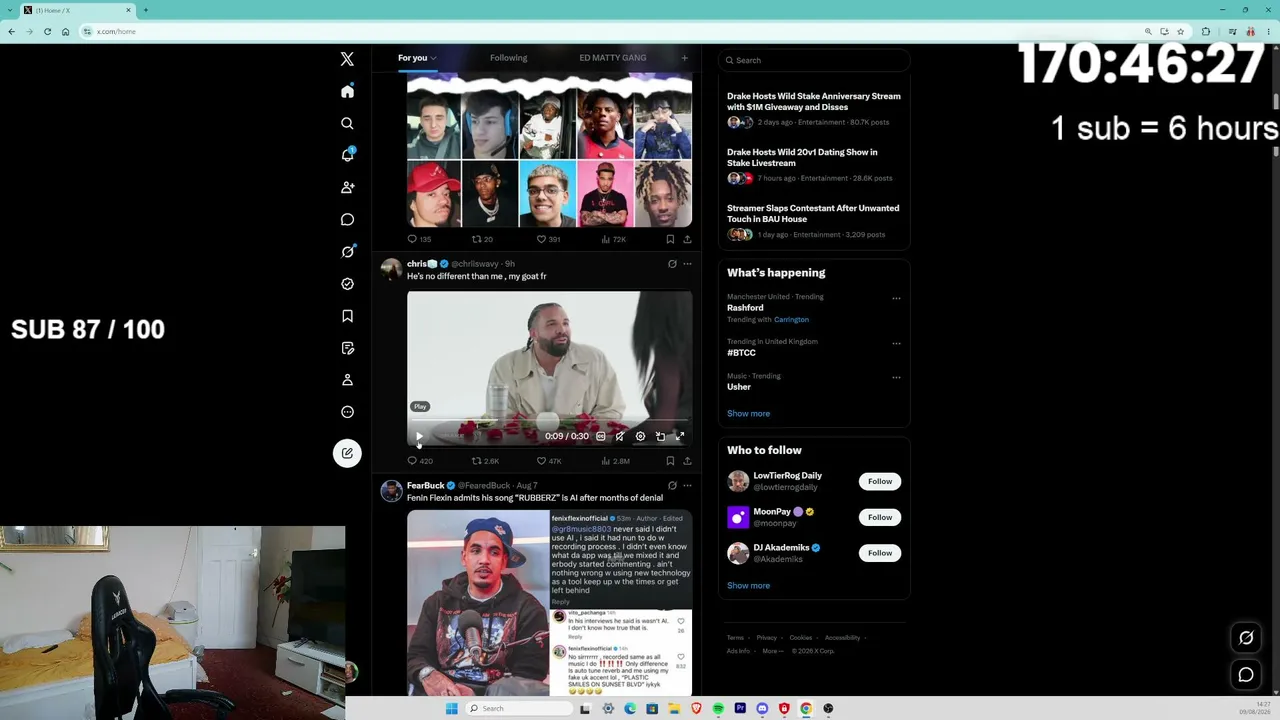Unmute the Drake video
Viewport: 1280px width, 720px height.
tap(620, 436)
